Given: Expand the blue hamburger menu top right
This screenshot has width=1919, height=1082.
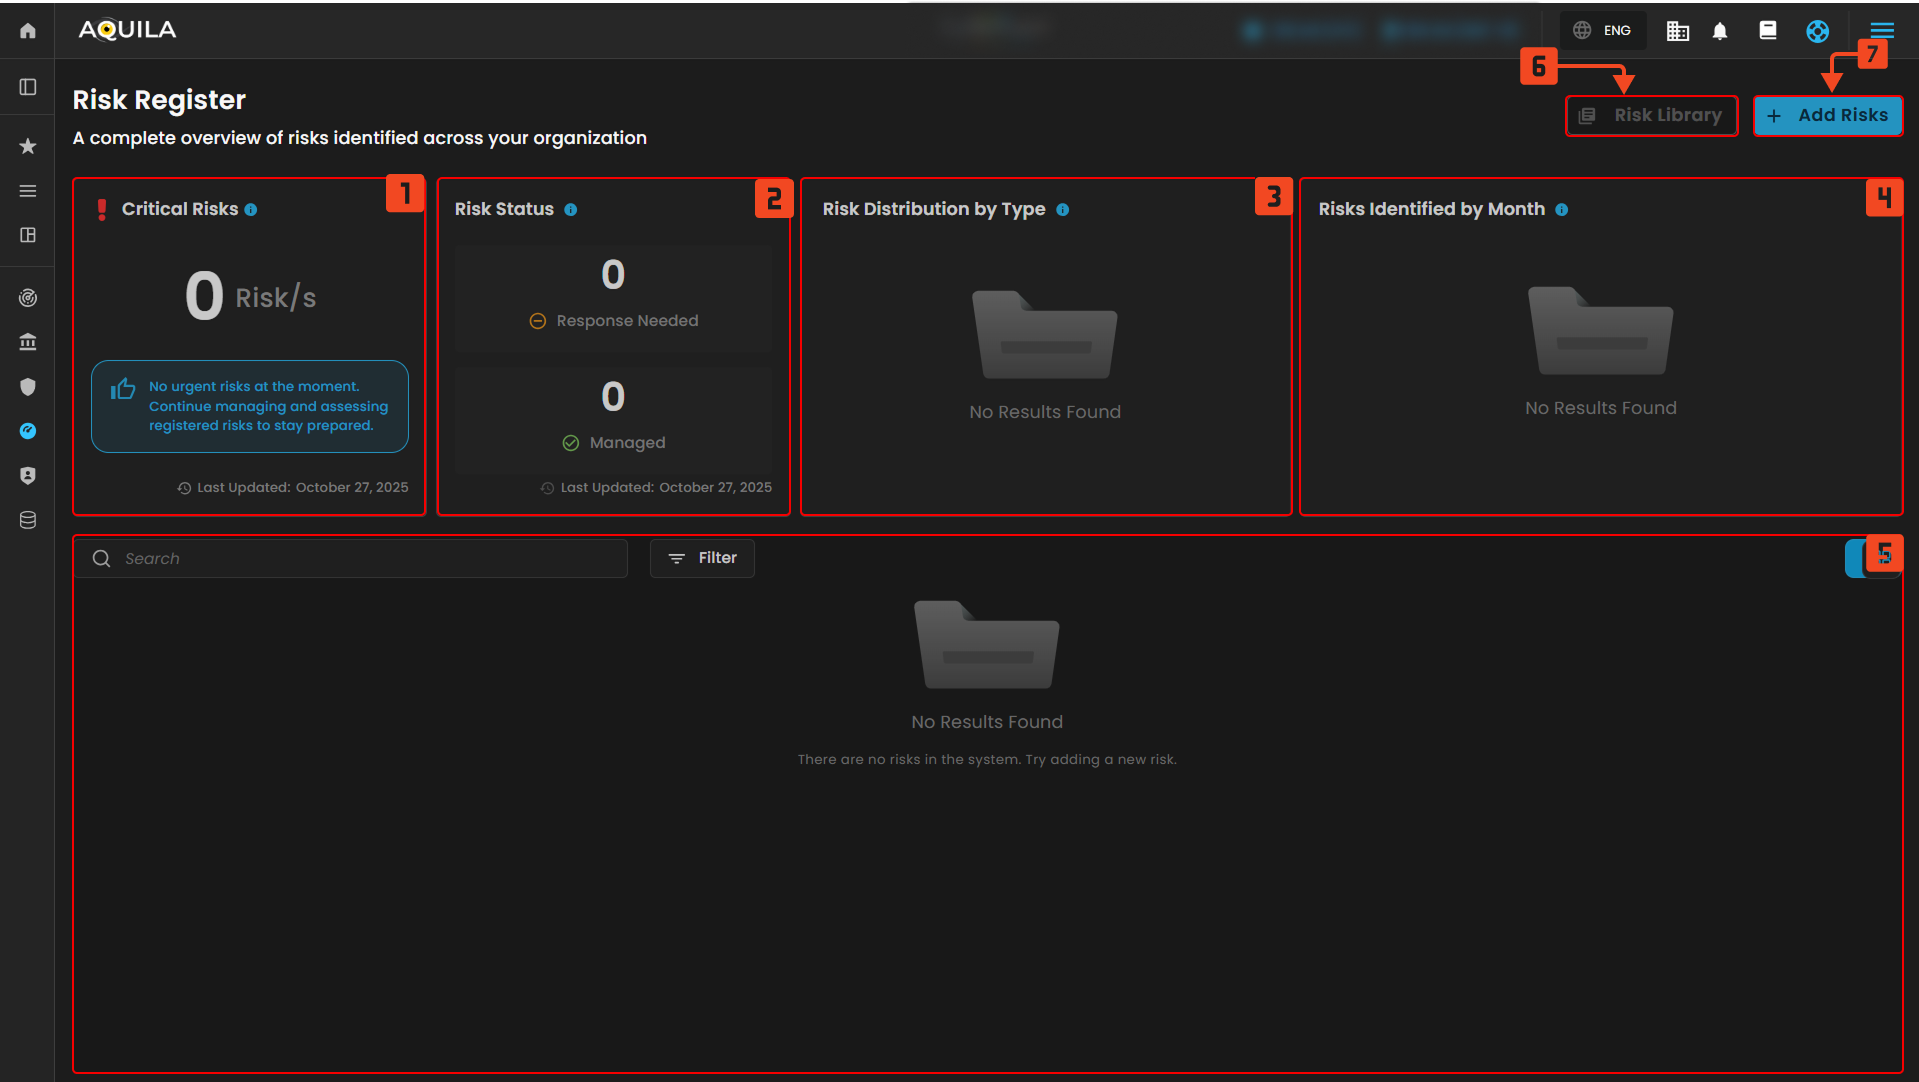Looking at the screenshot, I should (1882, 31).
